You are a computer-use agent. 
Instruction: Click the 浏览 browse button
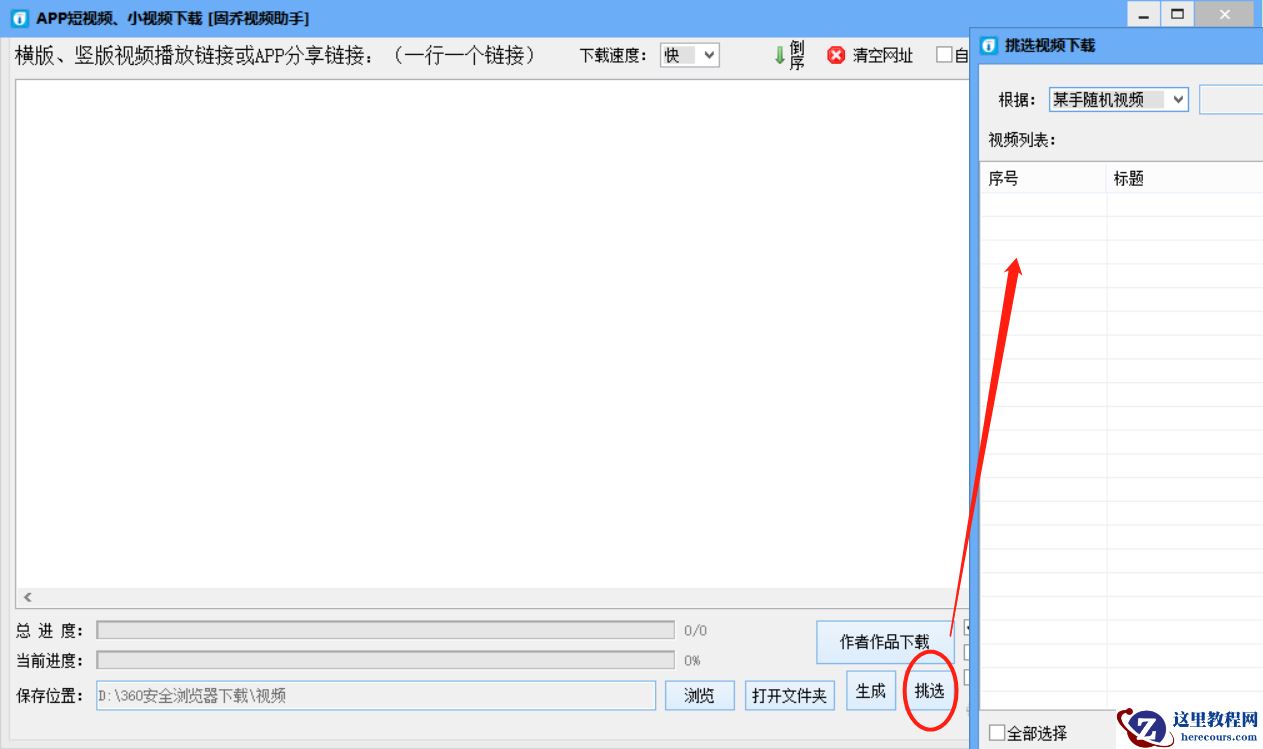700,696
